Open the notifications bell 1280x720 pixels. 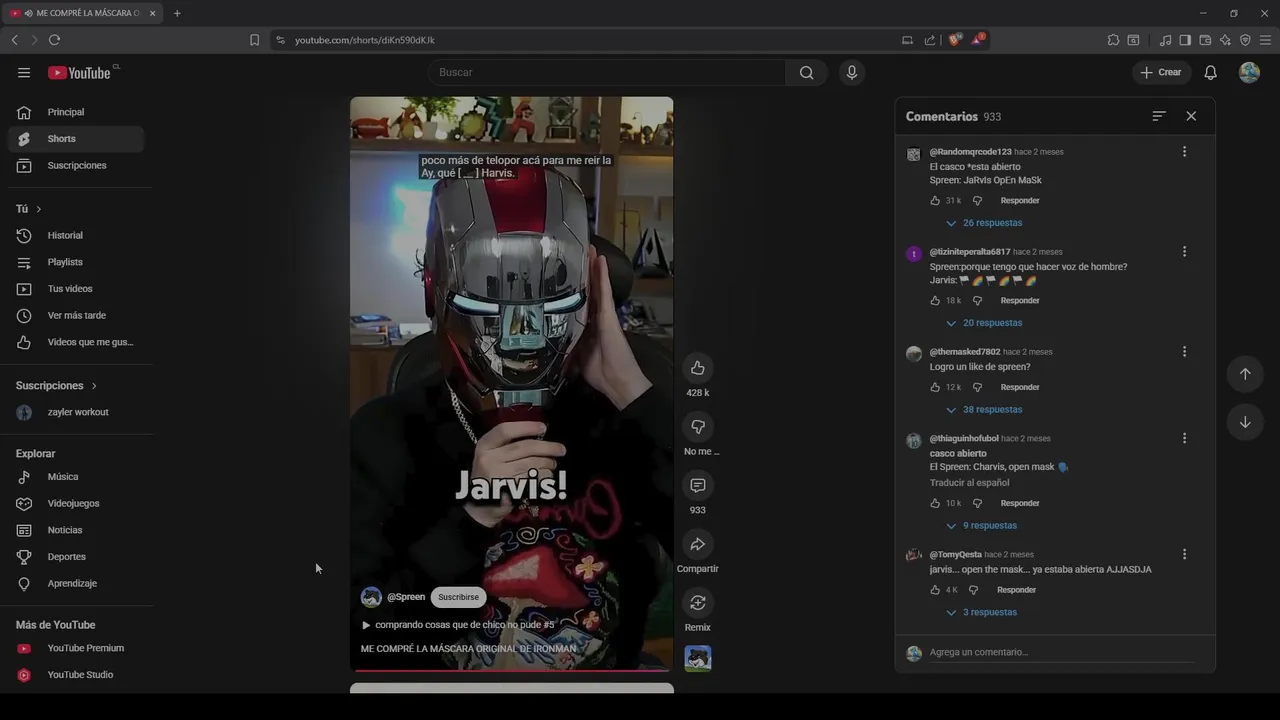(x=1210, y=72)
